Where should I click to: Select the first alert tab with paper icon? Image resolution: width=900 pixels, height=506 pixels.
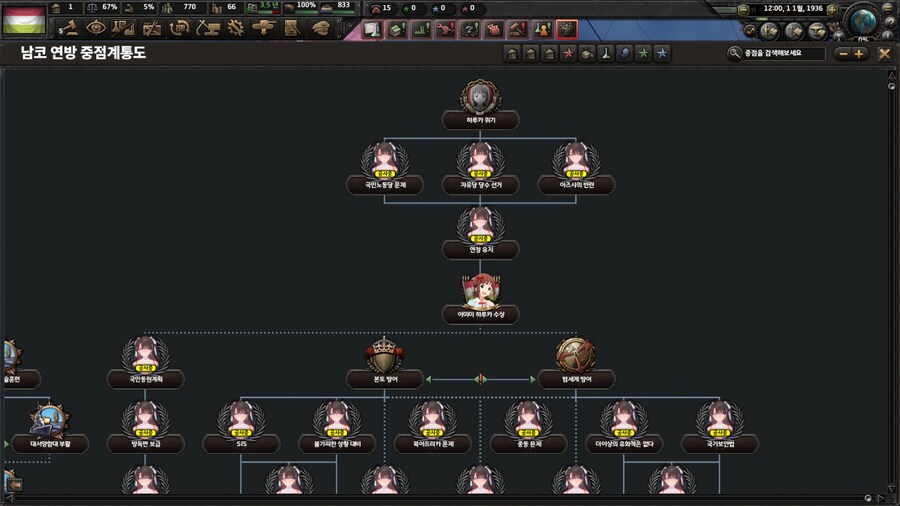(x=371, y=29)
